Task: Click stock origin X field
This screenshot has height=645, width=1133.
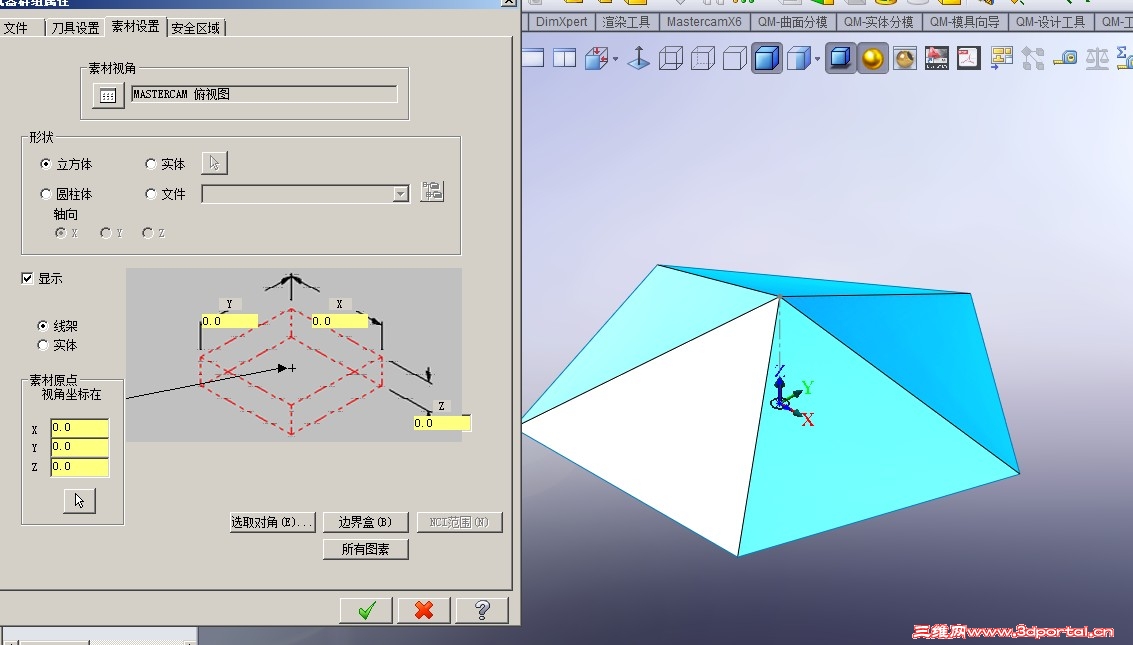Action: pos(79,428)
